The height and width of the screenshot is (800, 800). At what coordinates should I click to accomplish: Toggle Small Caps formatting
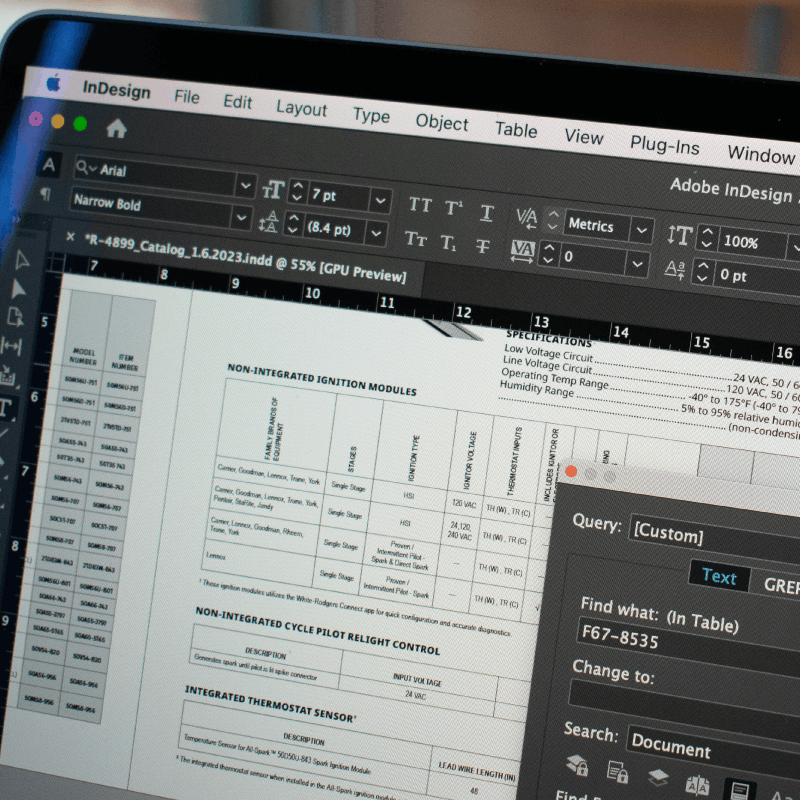415,238
